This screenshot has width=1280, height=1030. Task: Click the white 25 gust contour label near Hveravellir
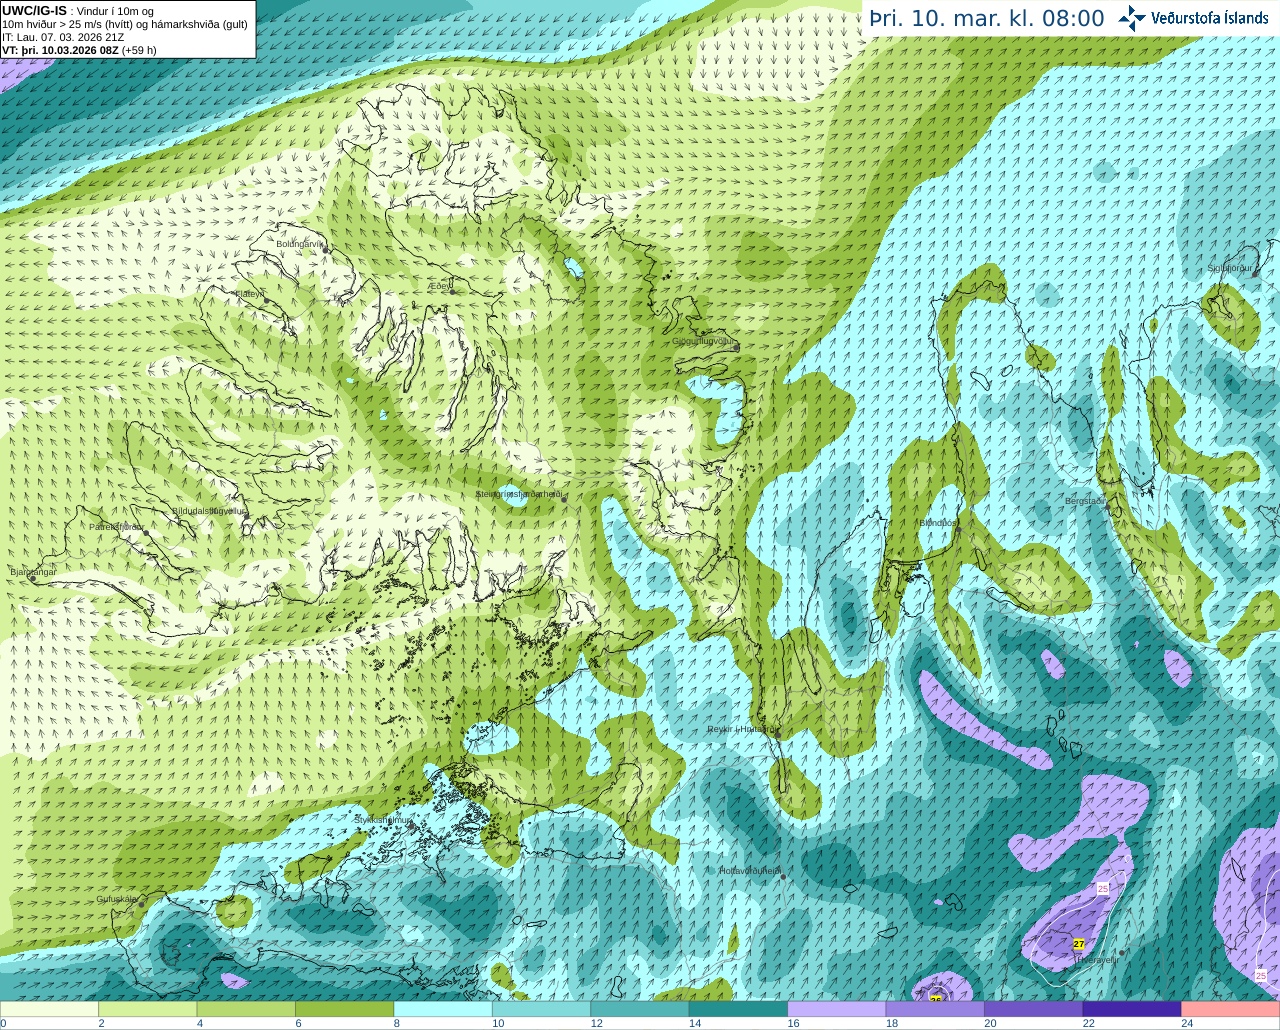pyautogui.click(x=1103, y=889)
